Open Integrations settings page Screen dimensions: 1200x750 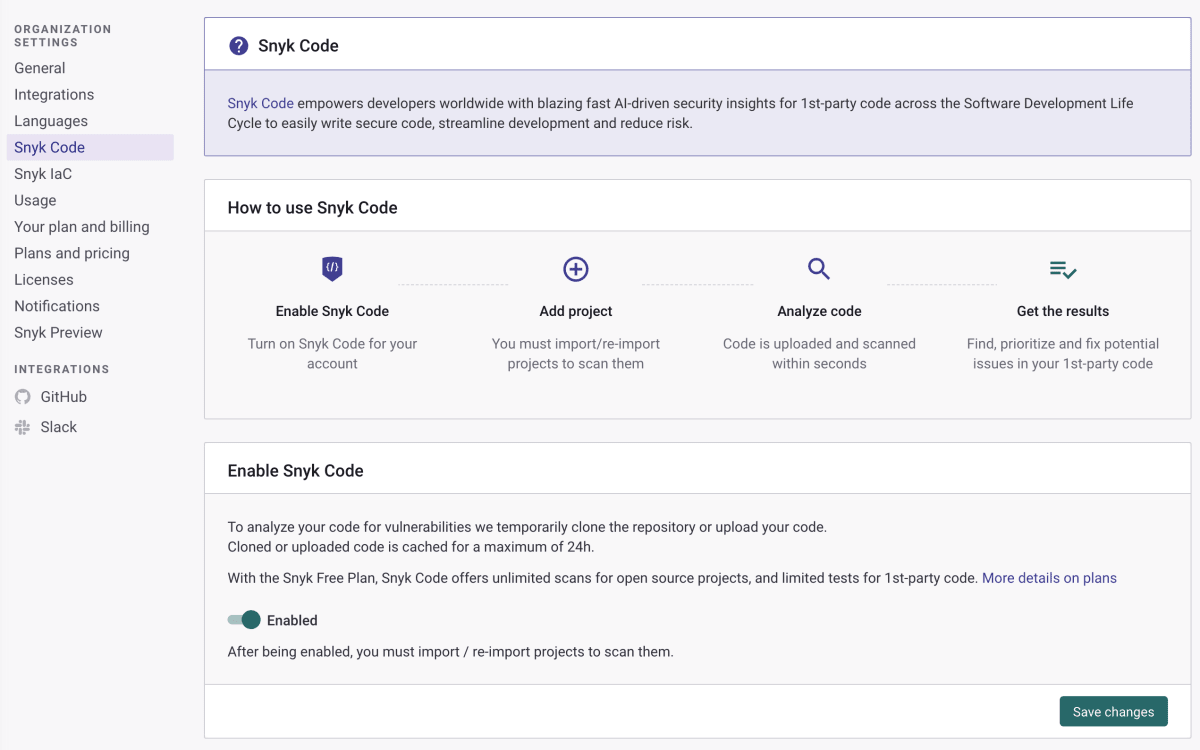tap(54, 94)
